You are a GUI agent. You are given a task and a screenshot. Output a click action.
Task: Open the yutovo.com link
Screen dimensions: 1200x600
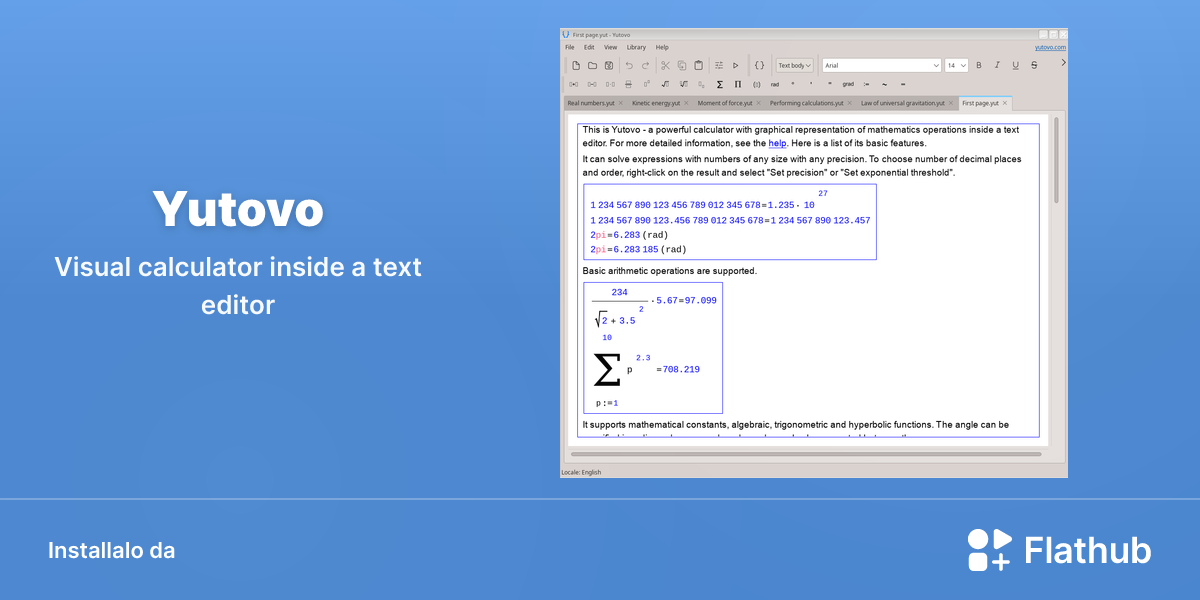tap(1050, 47)
